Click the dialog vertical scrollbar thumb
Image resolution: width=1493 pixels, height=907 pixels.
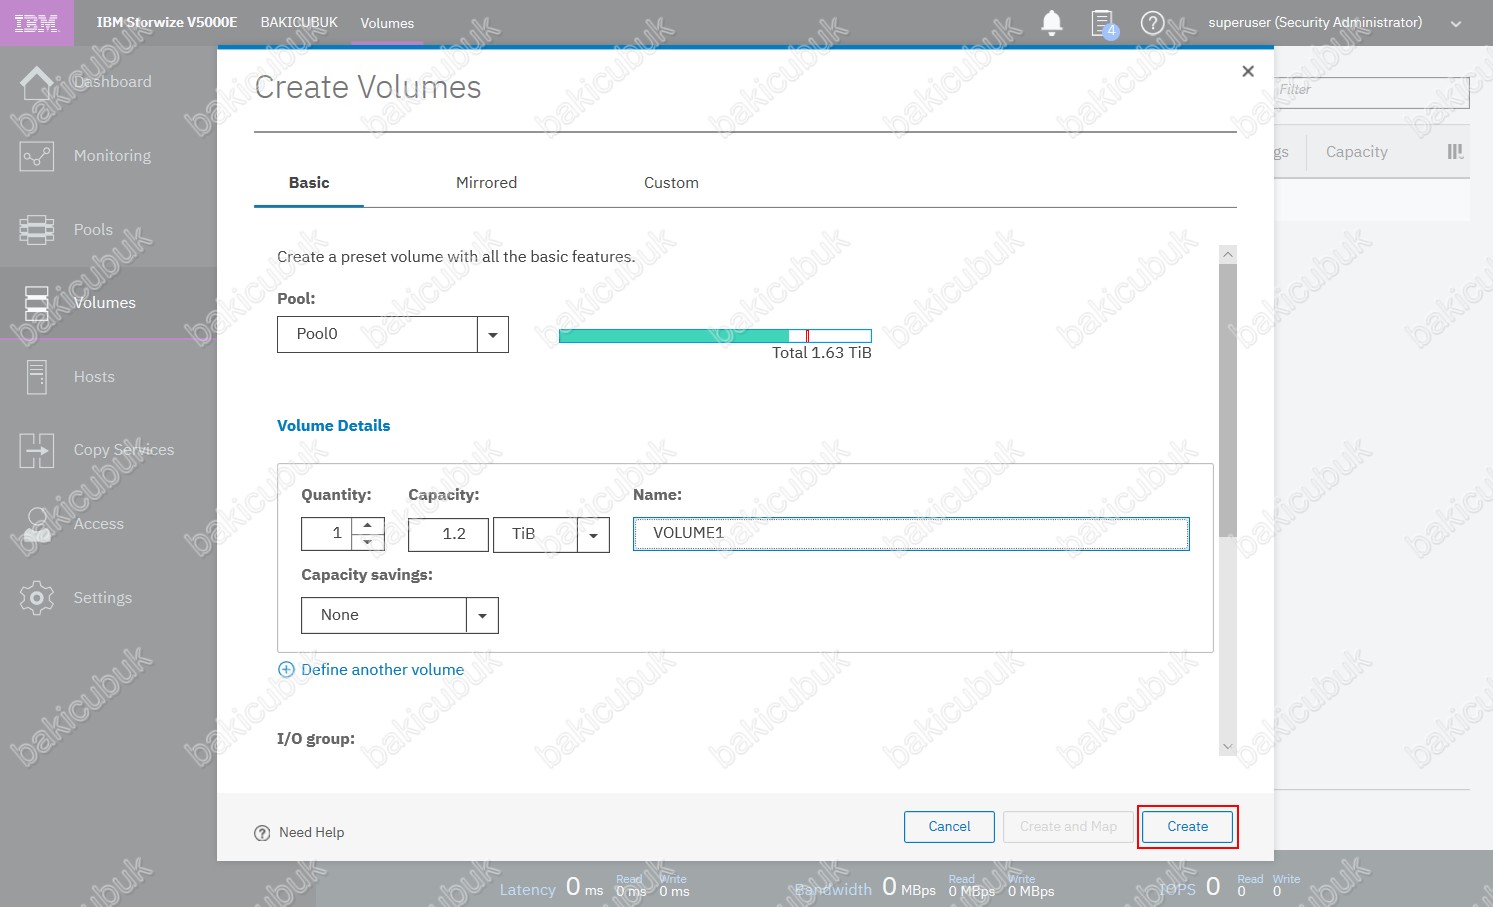(1228, 400)
